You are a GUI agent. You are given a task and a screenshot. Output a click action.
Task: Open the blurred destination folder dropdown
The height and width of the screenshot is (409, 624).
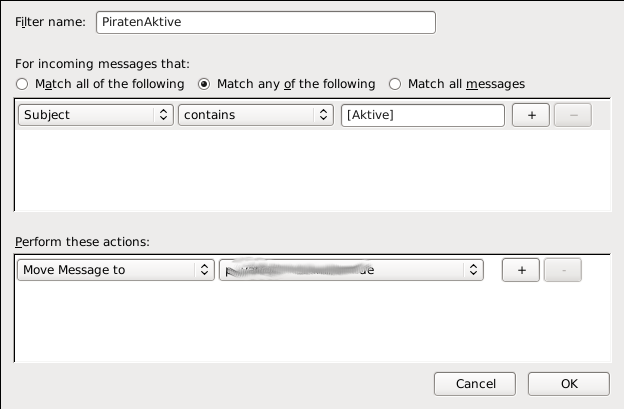tap(351, 270)
